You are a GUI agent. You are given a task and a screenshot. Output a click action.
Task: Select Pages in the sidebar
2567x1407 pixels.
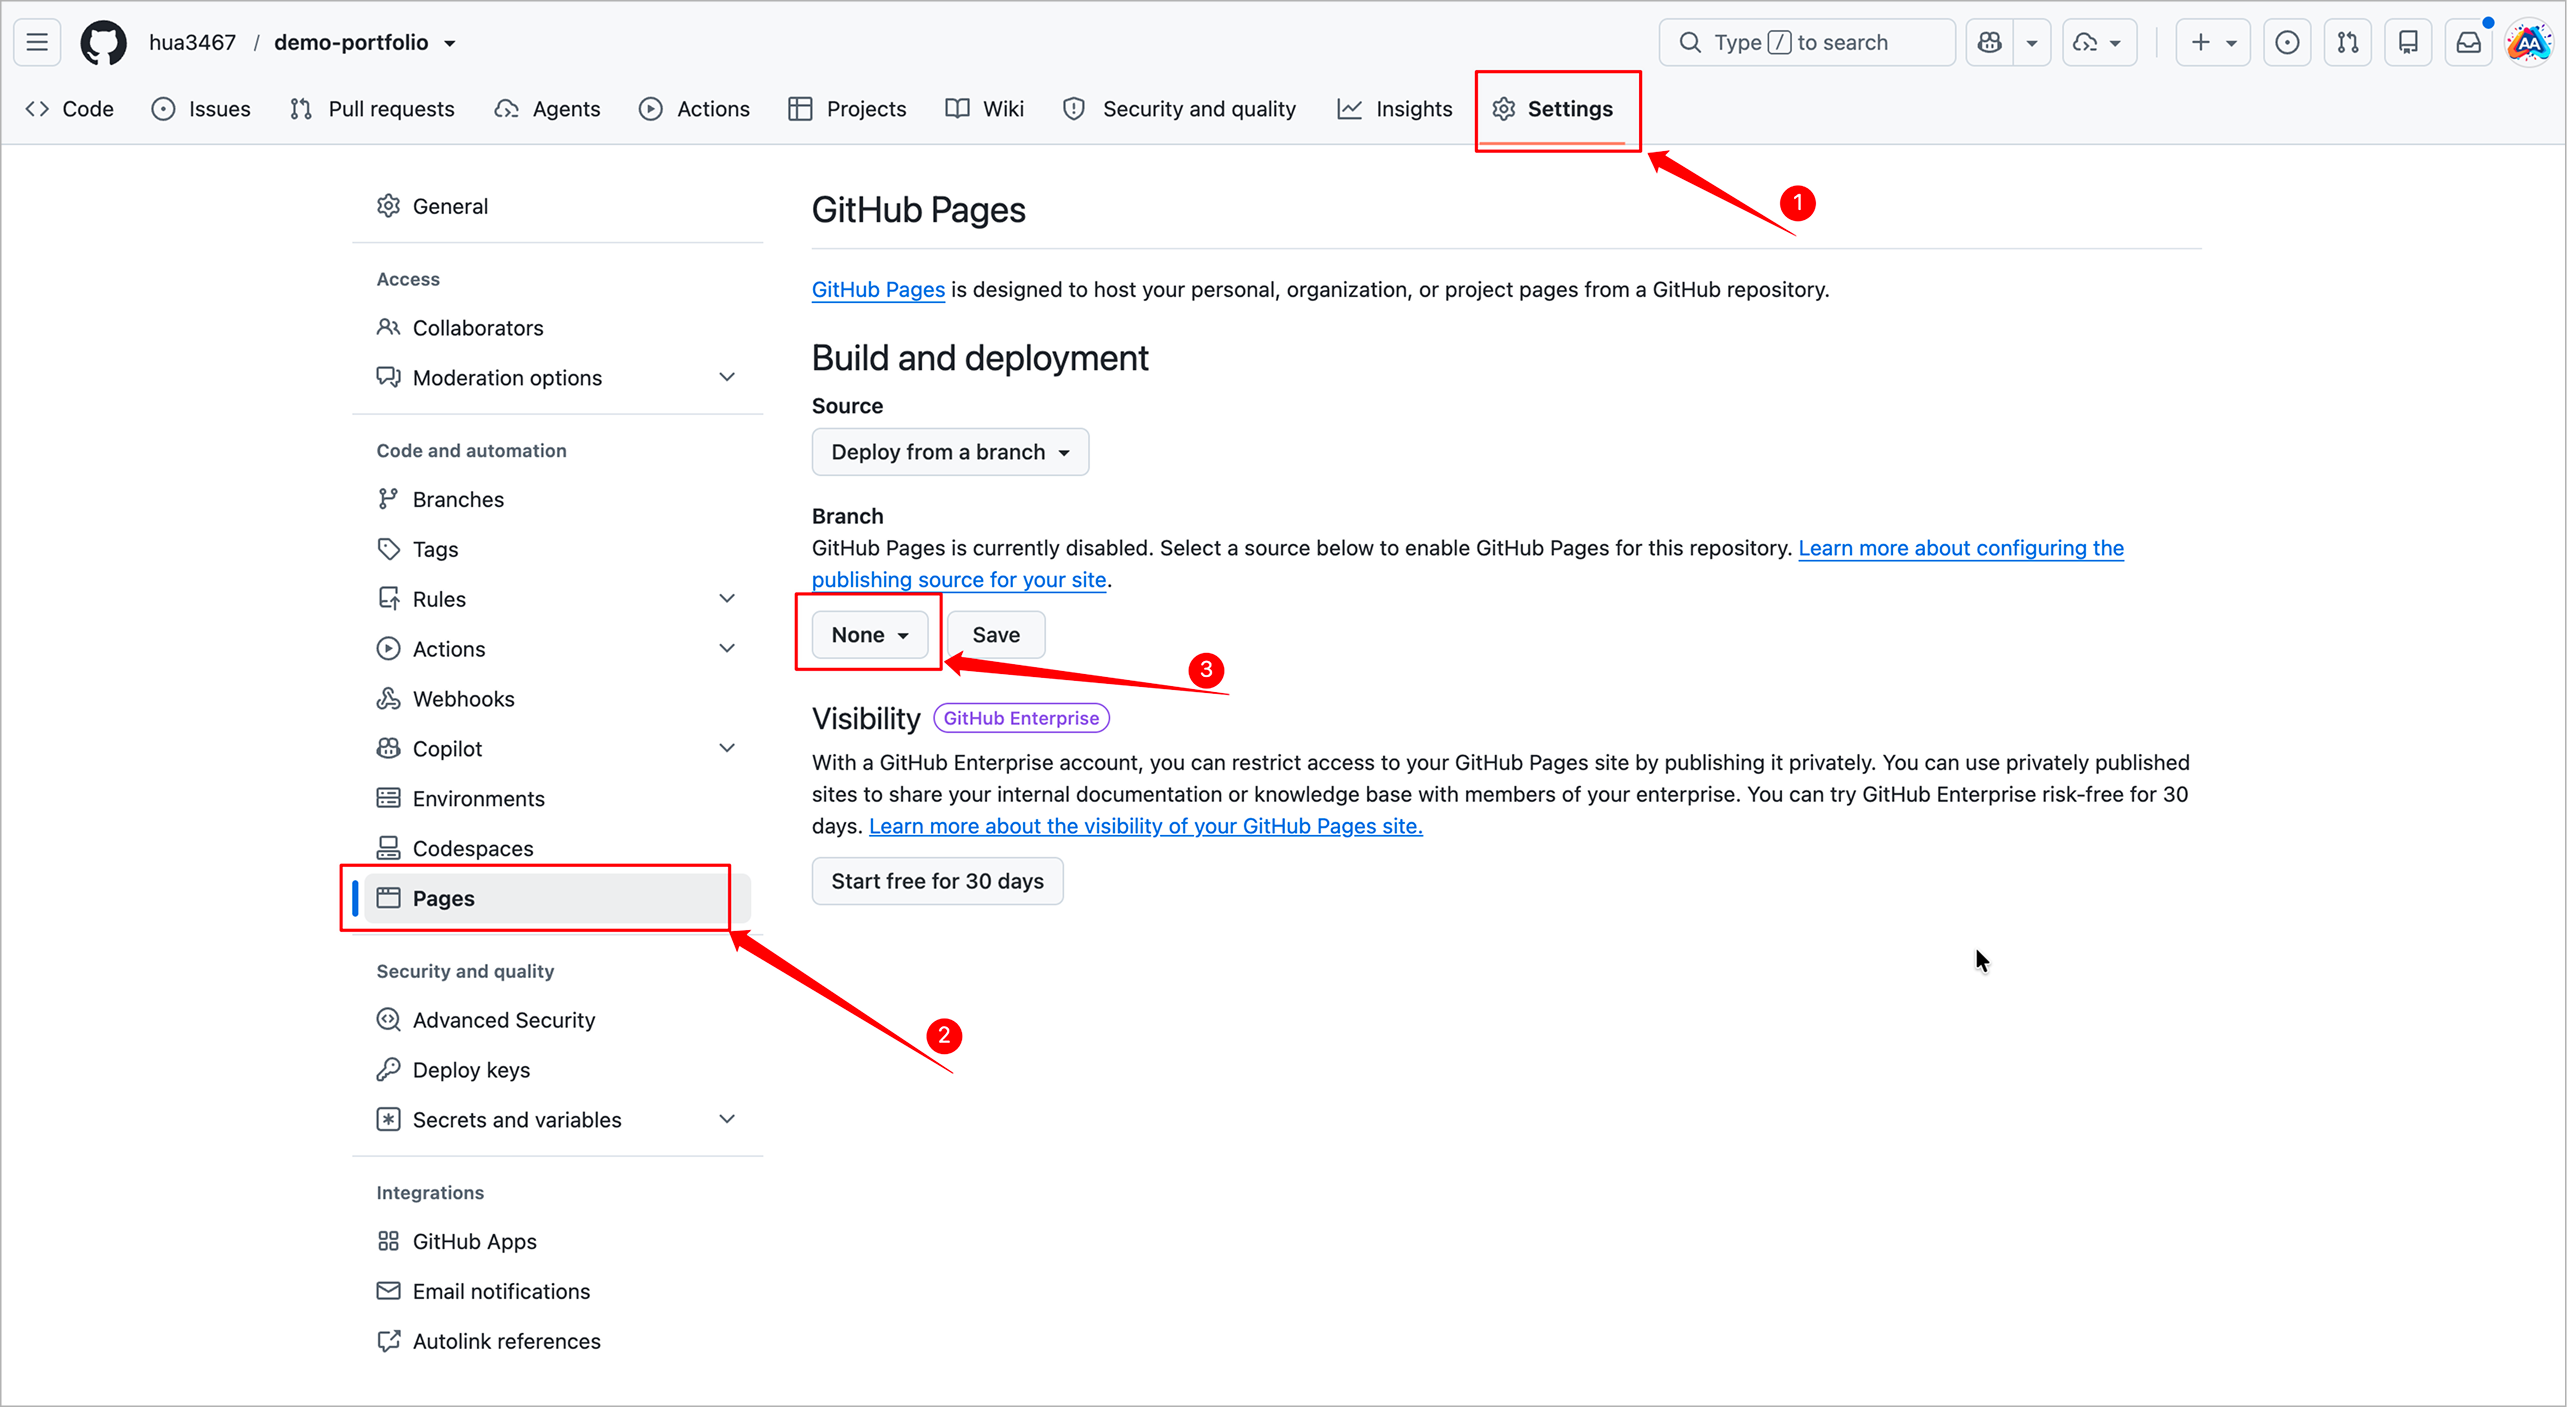coord(558,898)
